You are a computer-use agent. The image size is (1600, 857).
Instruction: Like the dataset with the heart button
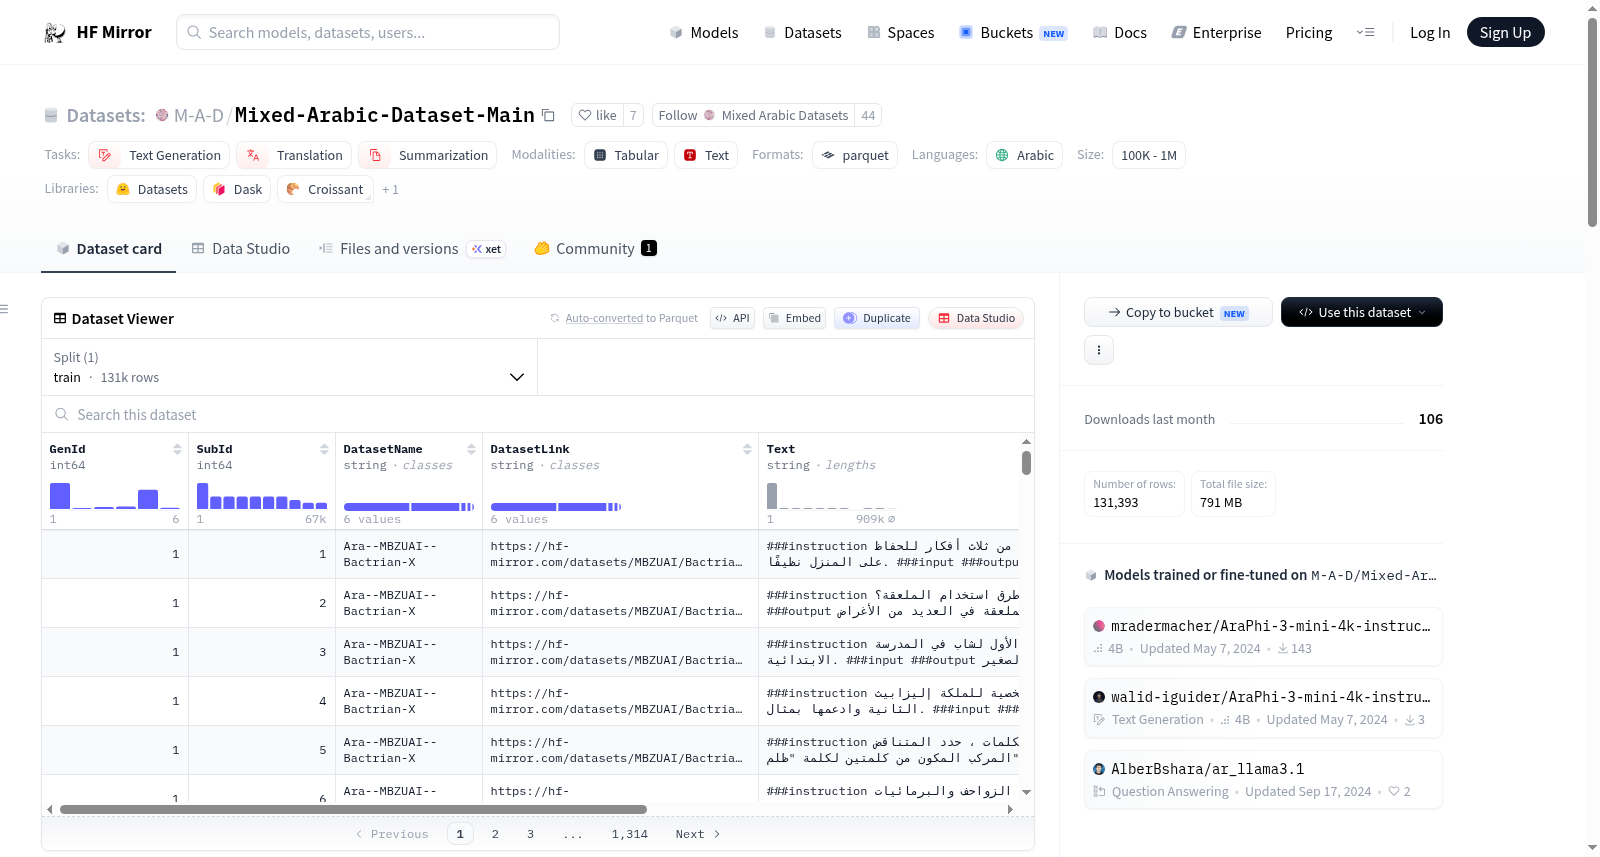[x=598, y=115]
